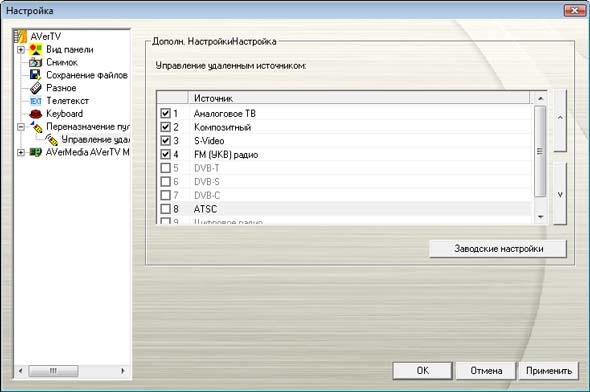Toggle the DVB-S checkbox

pyautogui.click(x=165, y=182)
